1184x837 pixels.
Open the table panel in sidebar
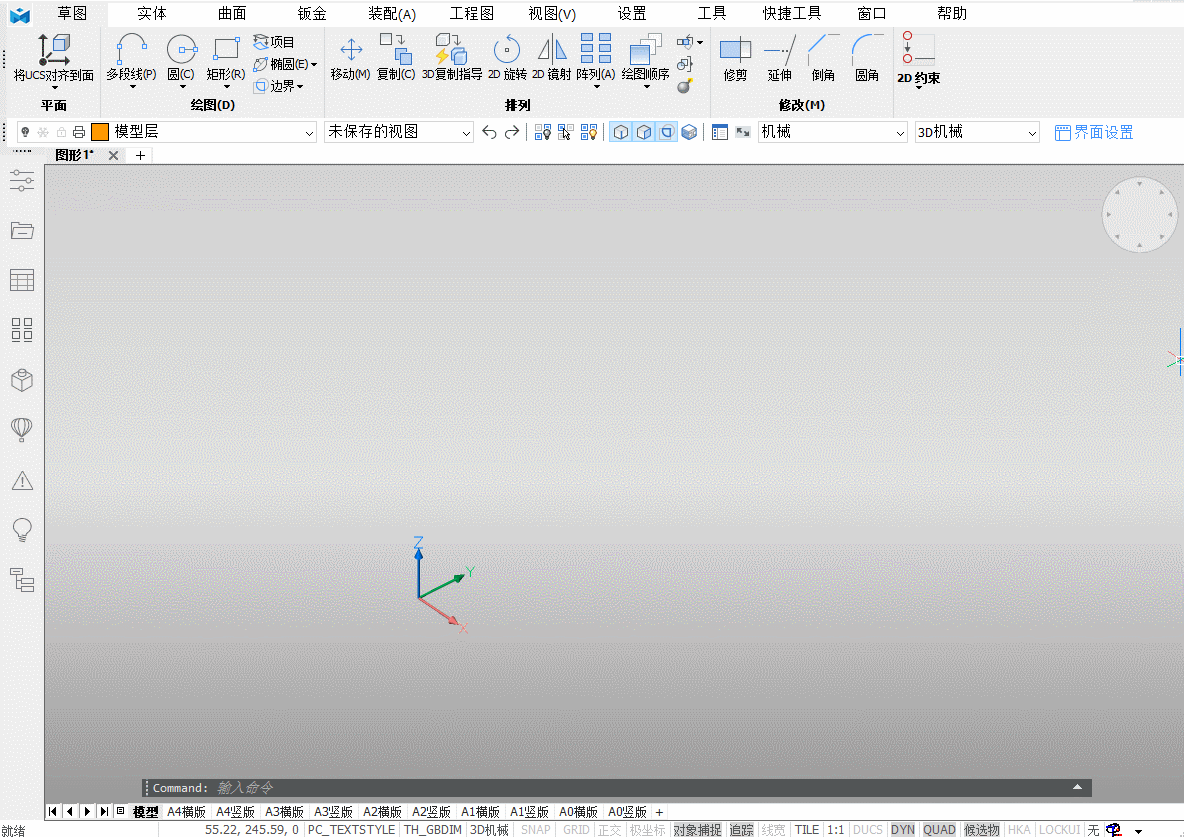pyautogui.click(x=22, y=280)
